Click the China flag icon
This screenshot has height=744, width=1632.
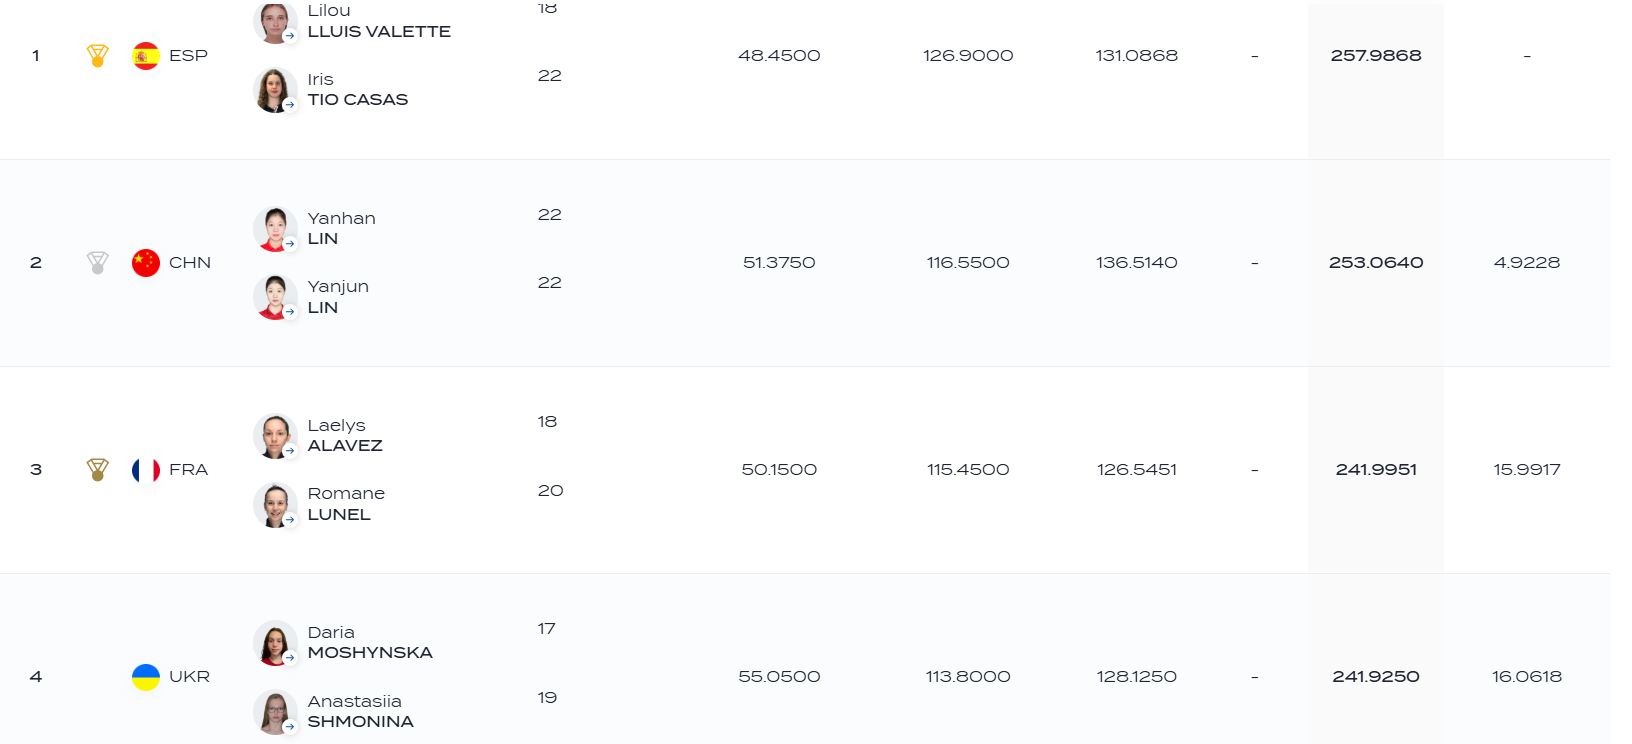tap(146, 263)
